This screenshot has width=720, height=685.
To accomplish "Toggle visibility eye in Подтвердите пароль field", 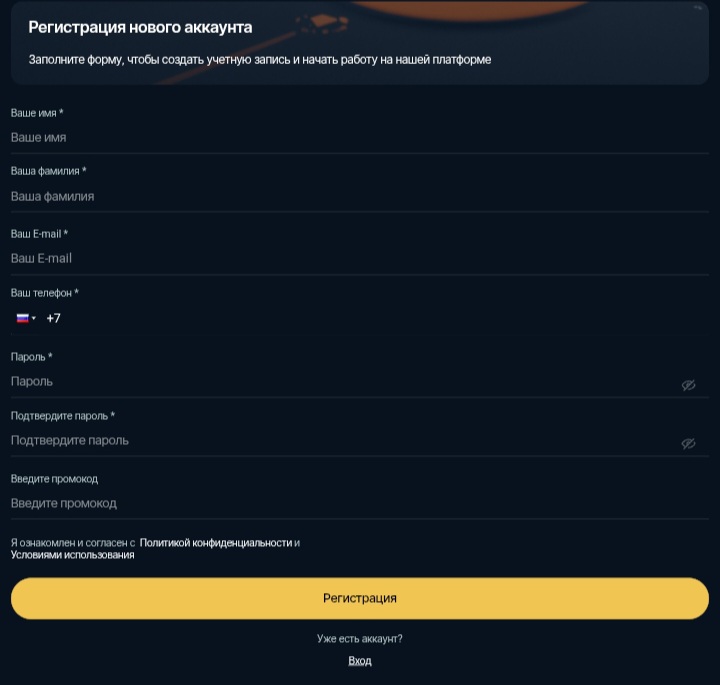I will click(x=688, y=443).
